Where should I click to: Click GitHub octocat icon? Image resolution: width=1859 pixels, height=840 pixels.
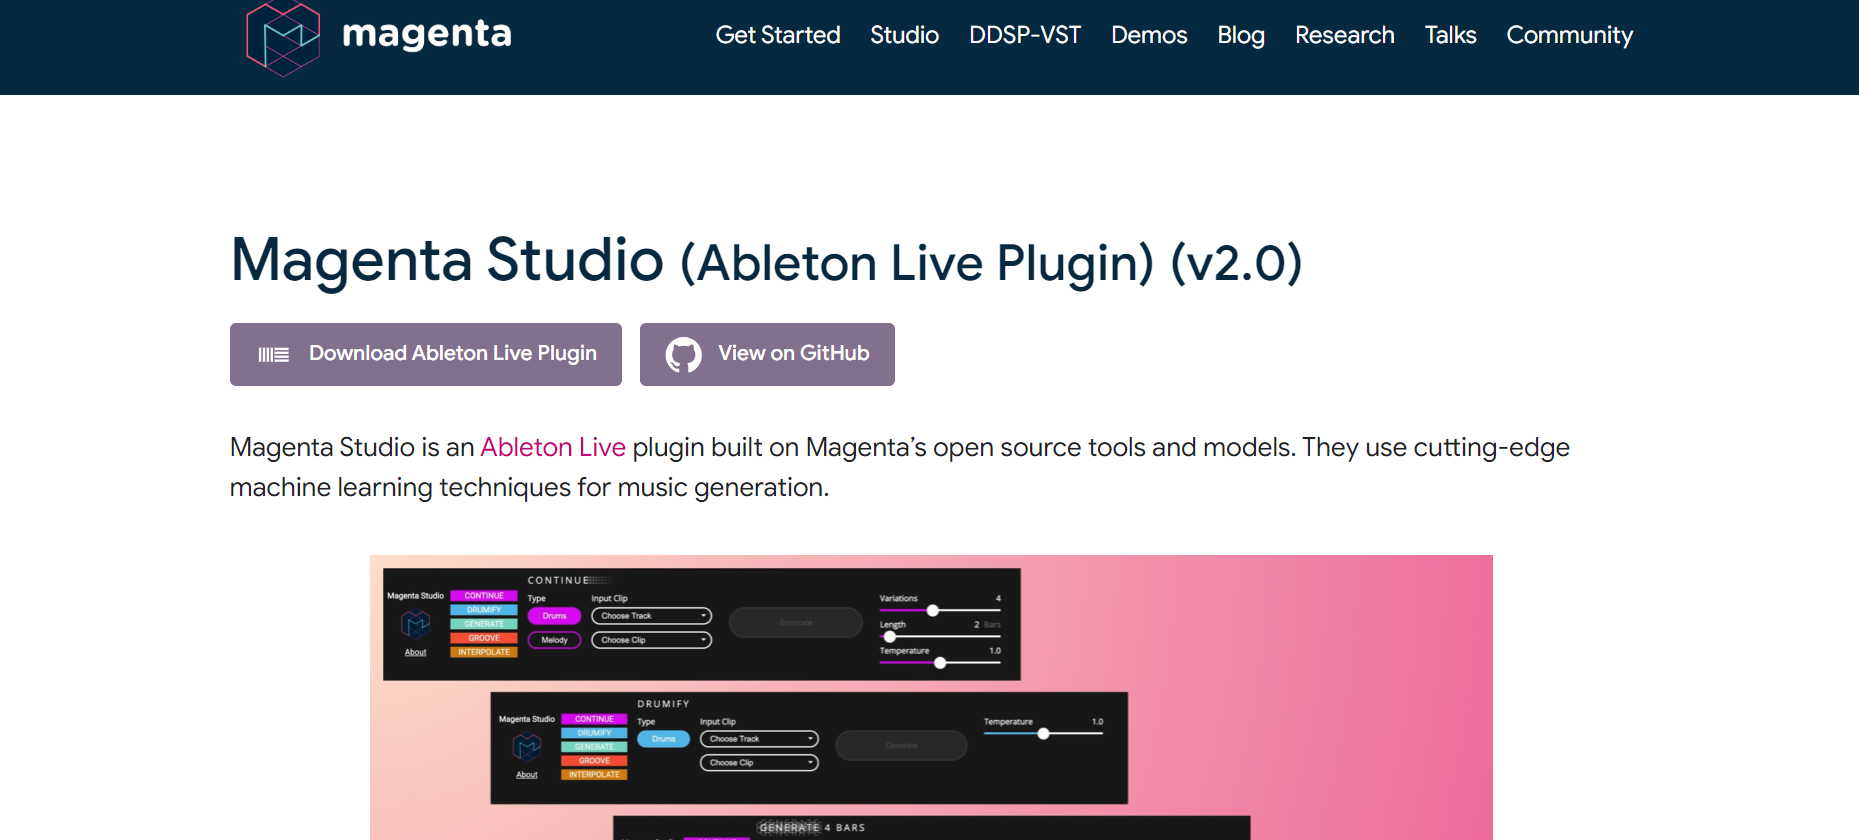tap(684, 354)
